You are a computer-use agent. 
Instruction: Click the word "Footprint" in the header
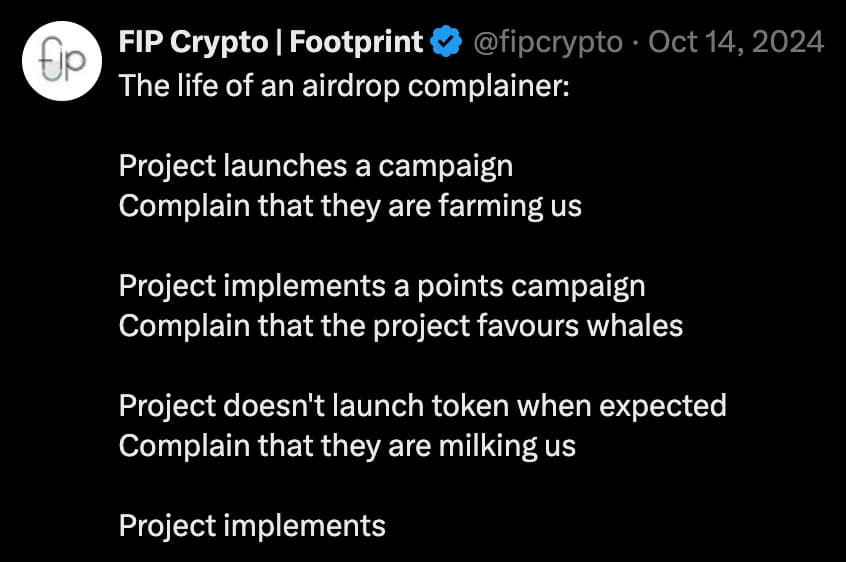click(356, 42)
